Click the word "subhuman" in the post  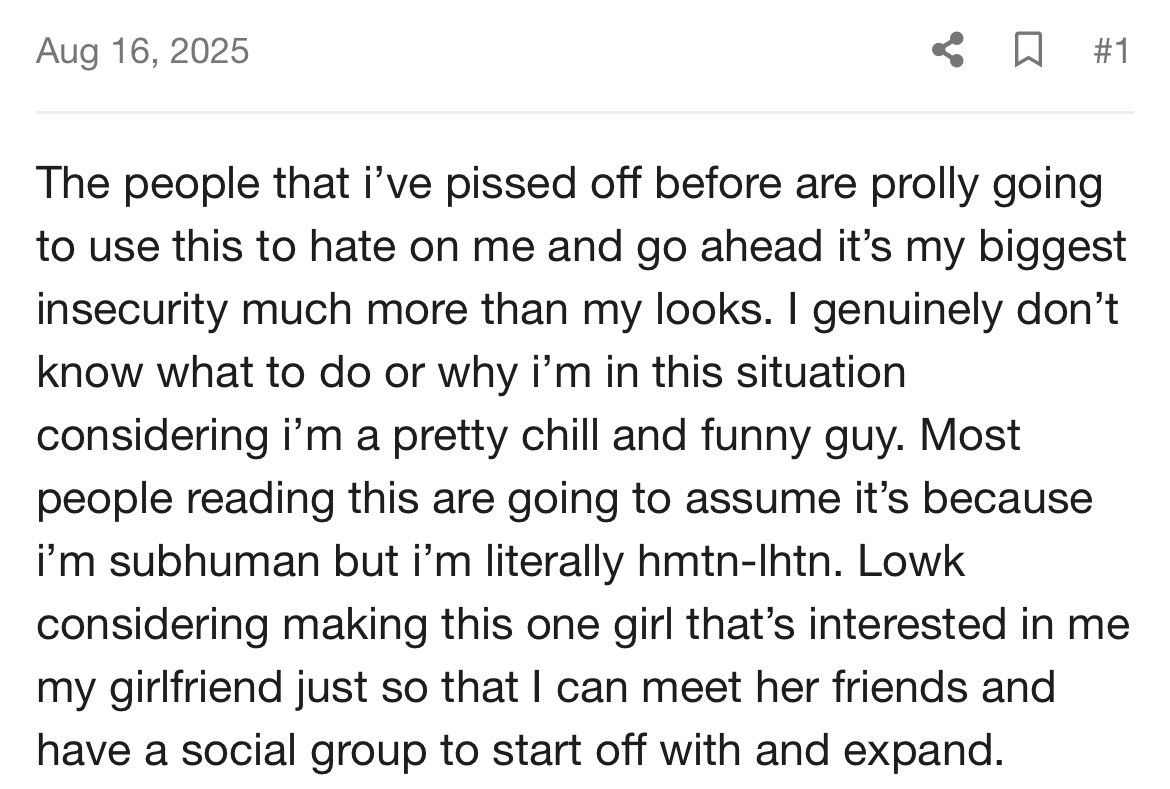[x=214, y=561]
